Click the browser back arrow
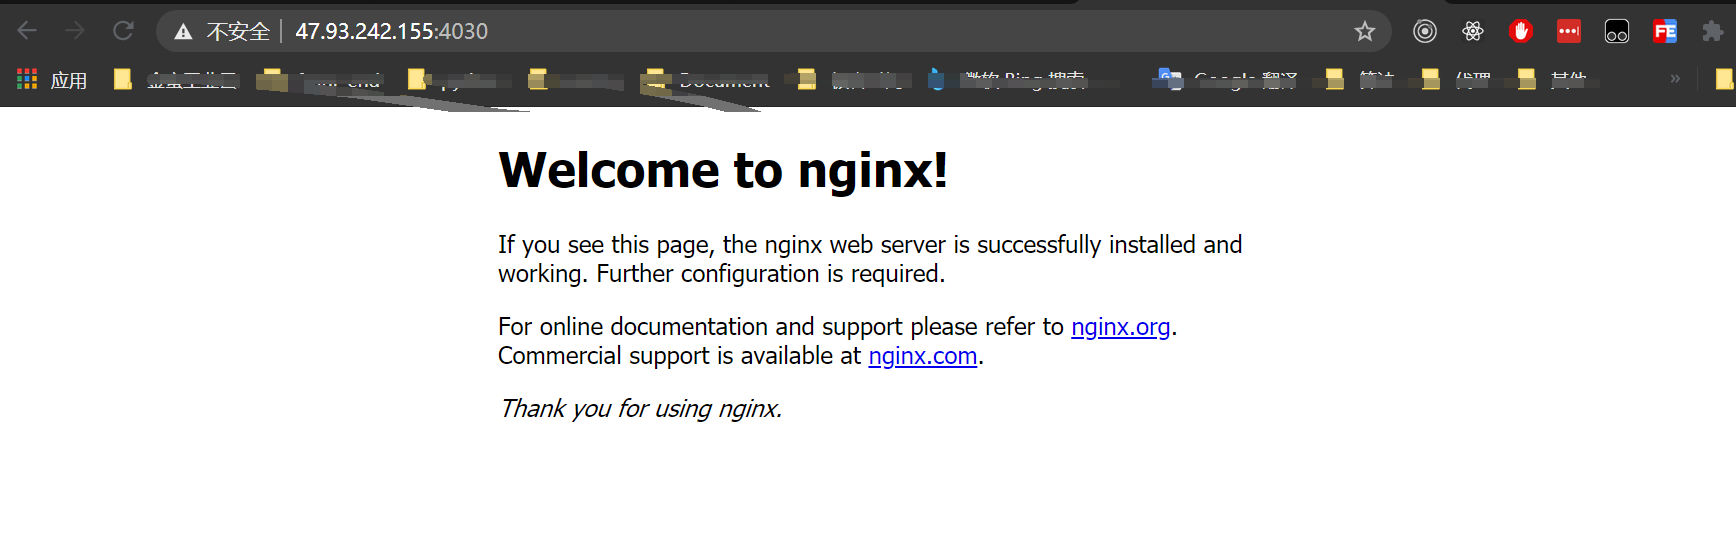 pyautogui.click(x=27, y=31)
